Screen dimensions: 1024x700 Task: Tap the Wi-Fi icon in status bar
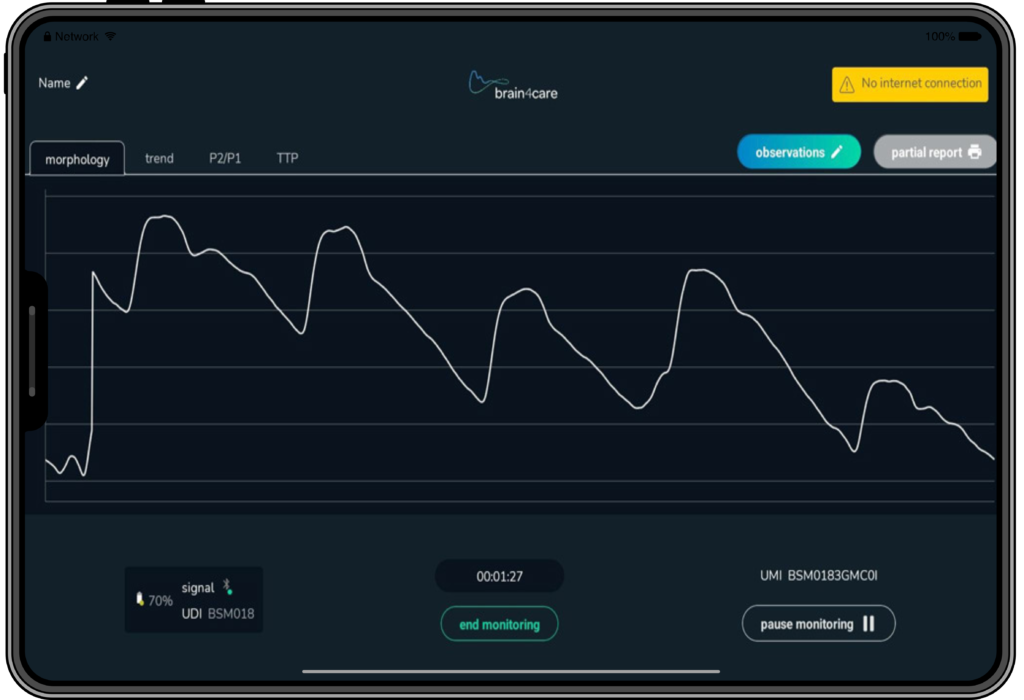(110, 37)
